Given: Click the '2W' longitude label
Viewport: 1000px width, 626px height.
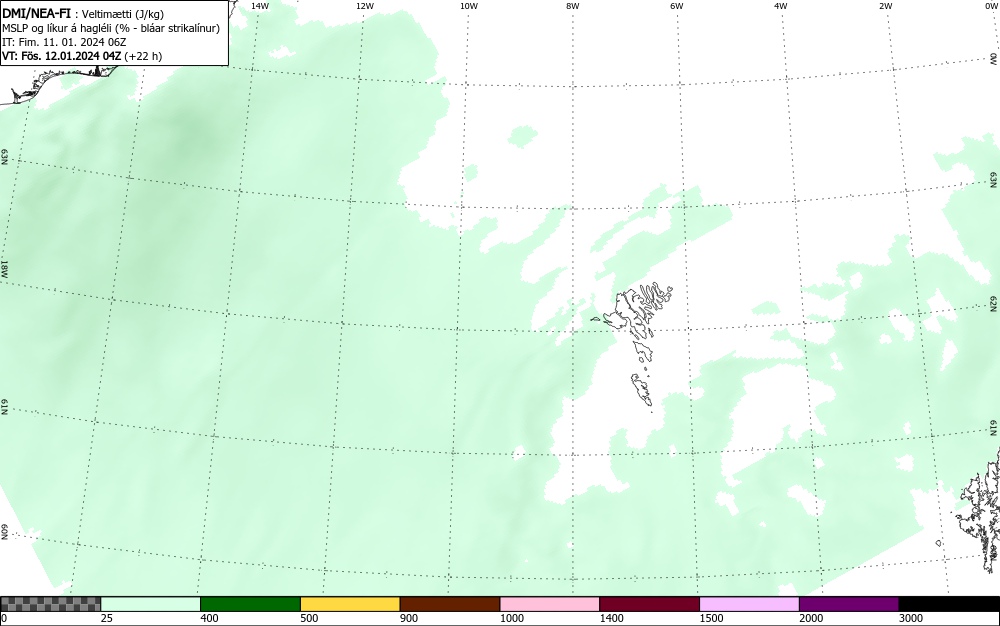Looking at the screenshot, I should pyautogui.click(x=885, y=6).
